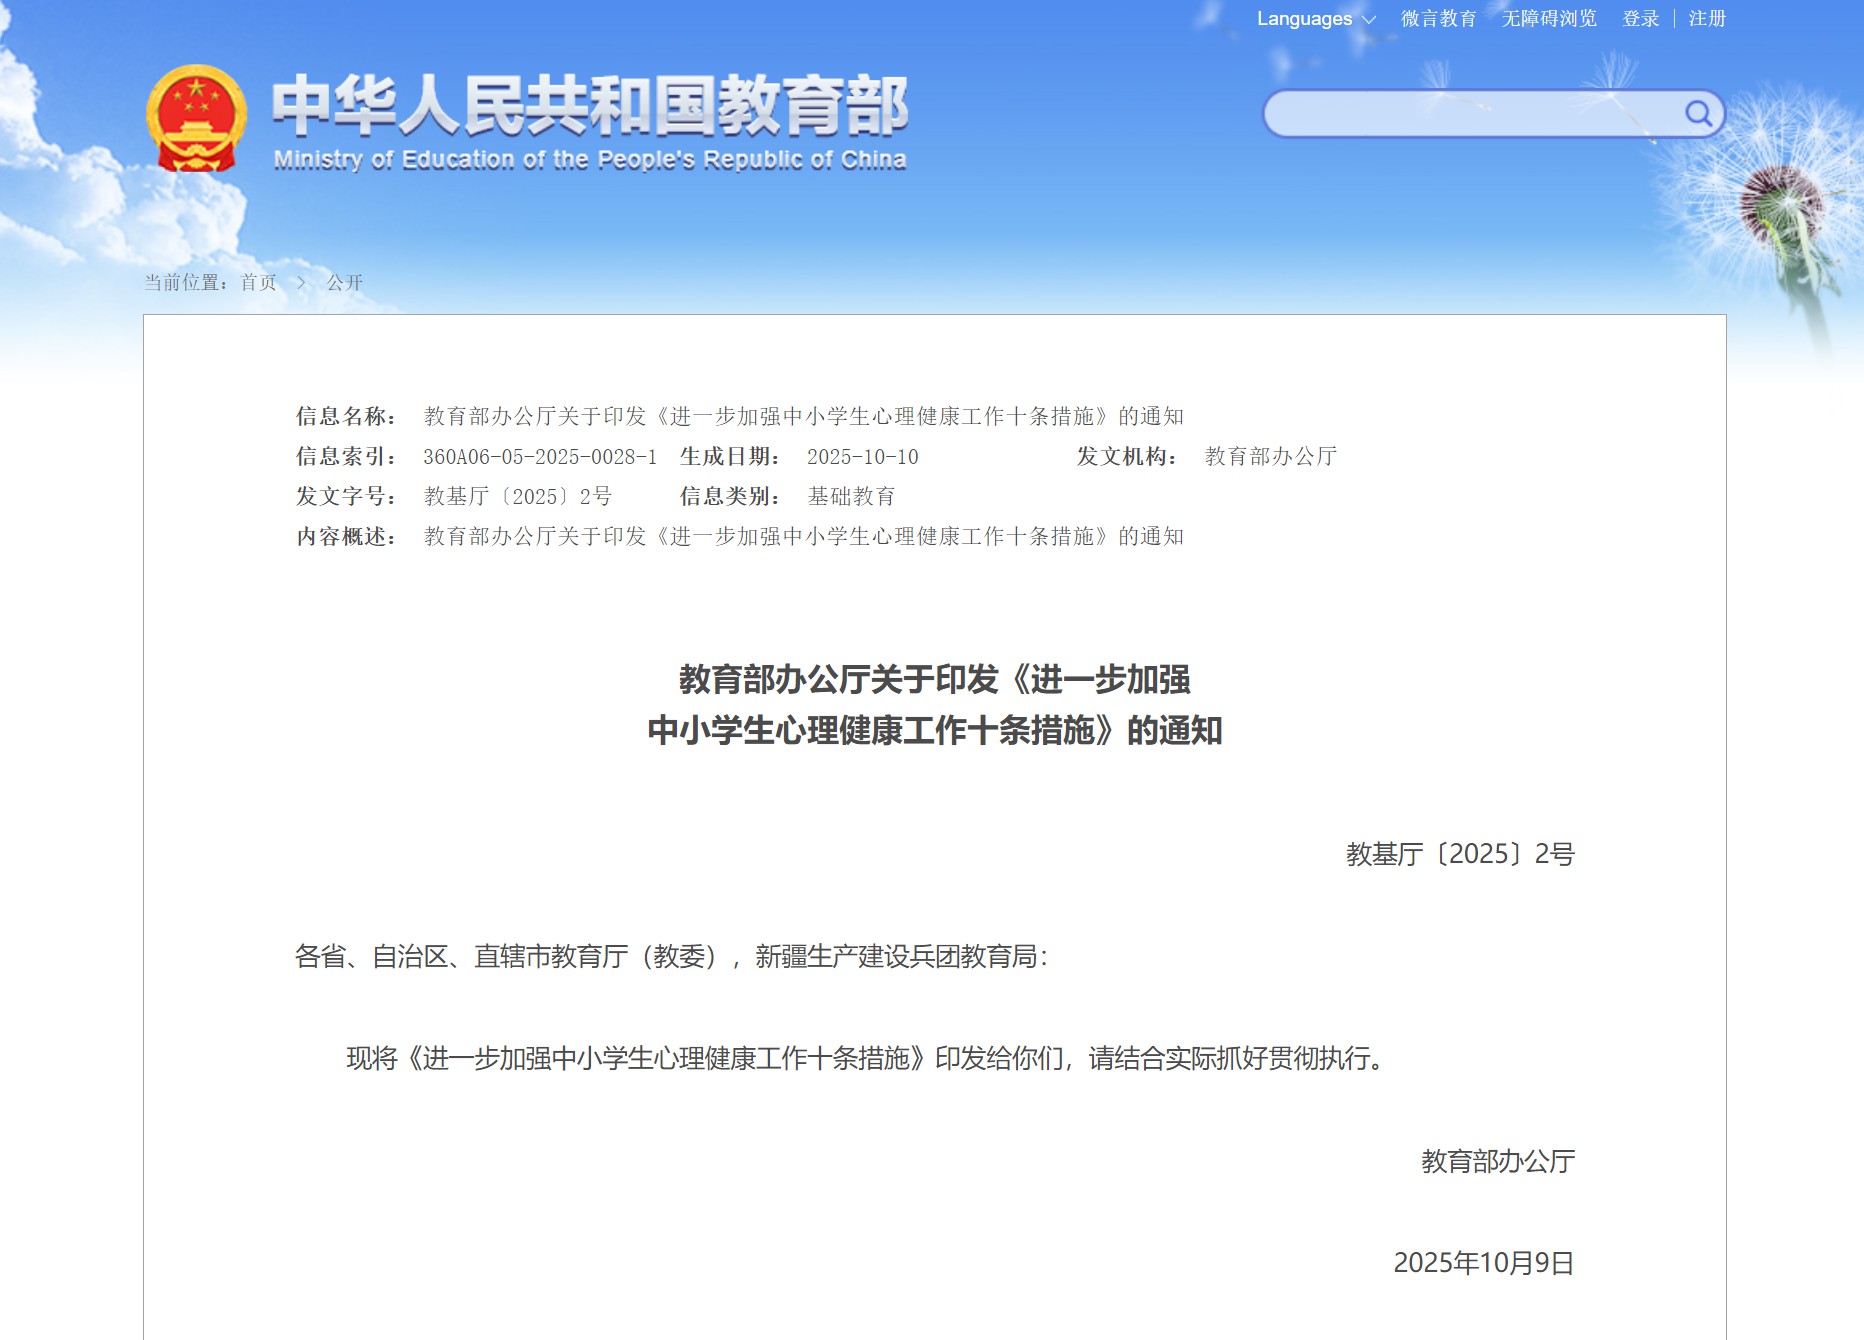
Task: Select info category value 基础教育
Action: pos(852,497)
